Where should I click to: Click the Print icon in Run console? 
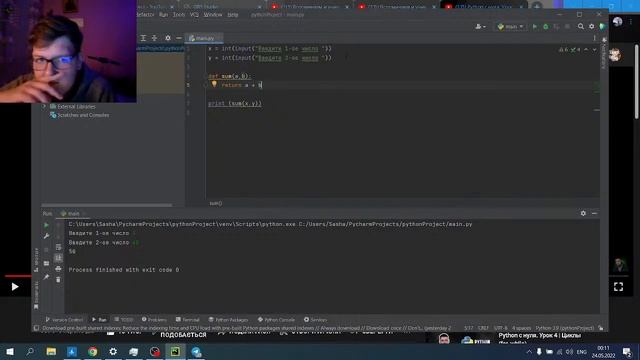(x=58, y=269)
